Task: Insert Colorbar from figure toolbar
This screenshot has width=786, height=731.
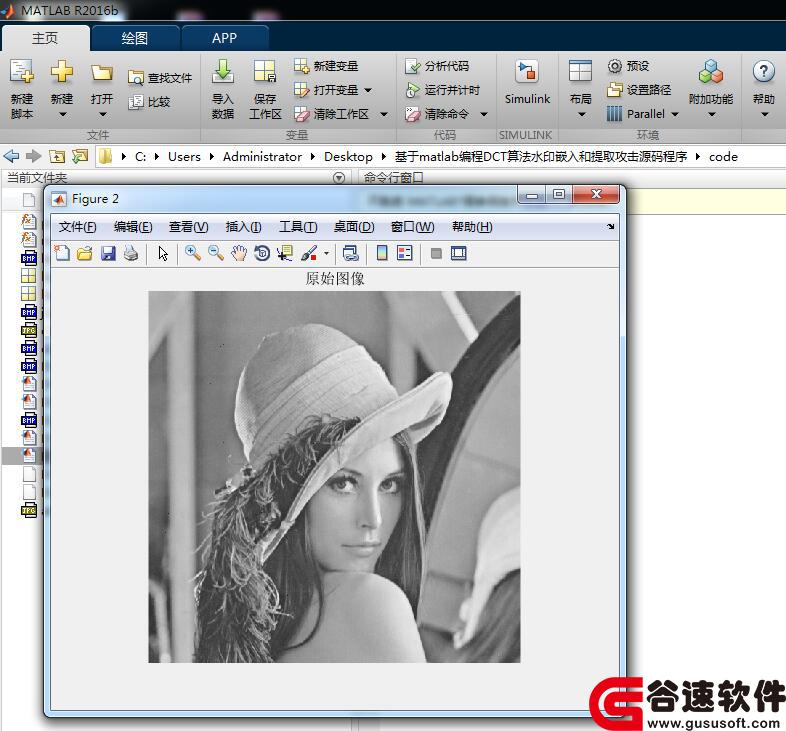Action: [x=382, y=253]
